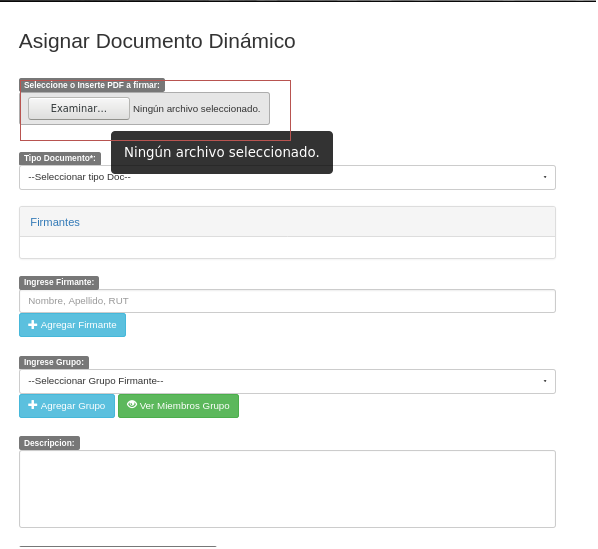Viewport: 598px width, 549px height.
Task: Click the Firmantes panel heading link
Action: coord(55,222)
